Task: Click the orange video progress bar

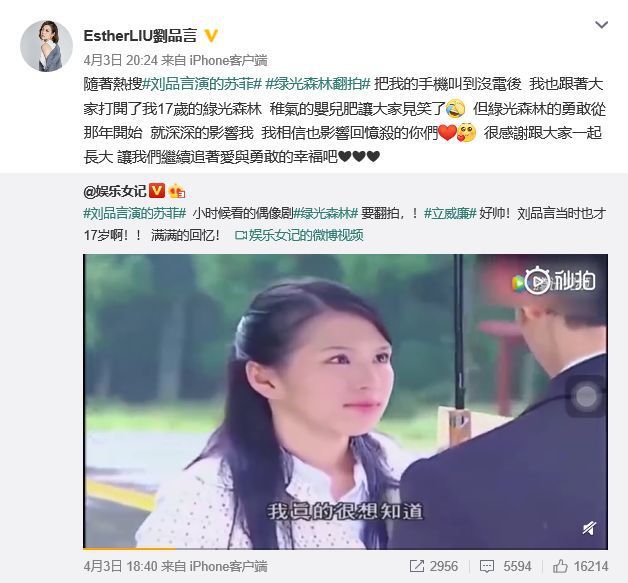Action: click(129, 548)
